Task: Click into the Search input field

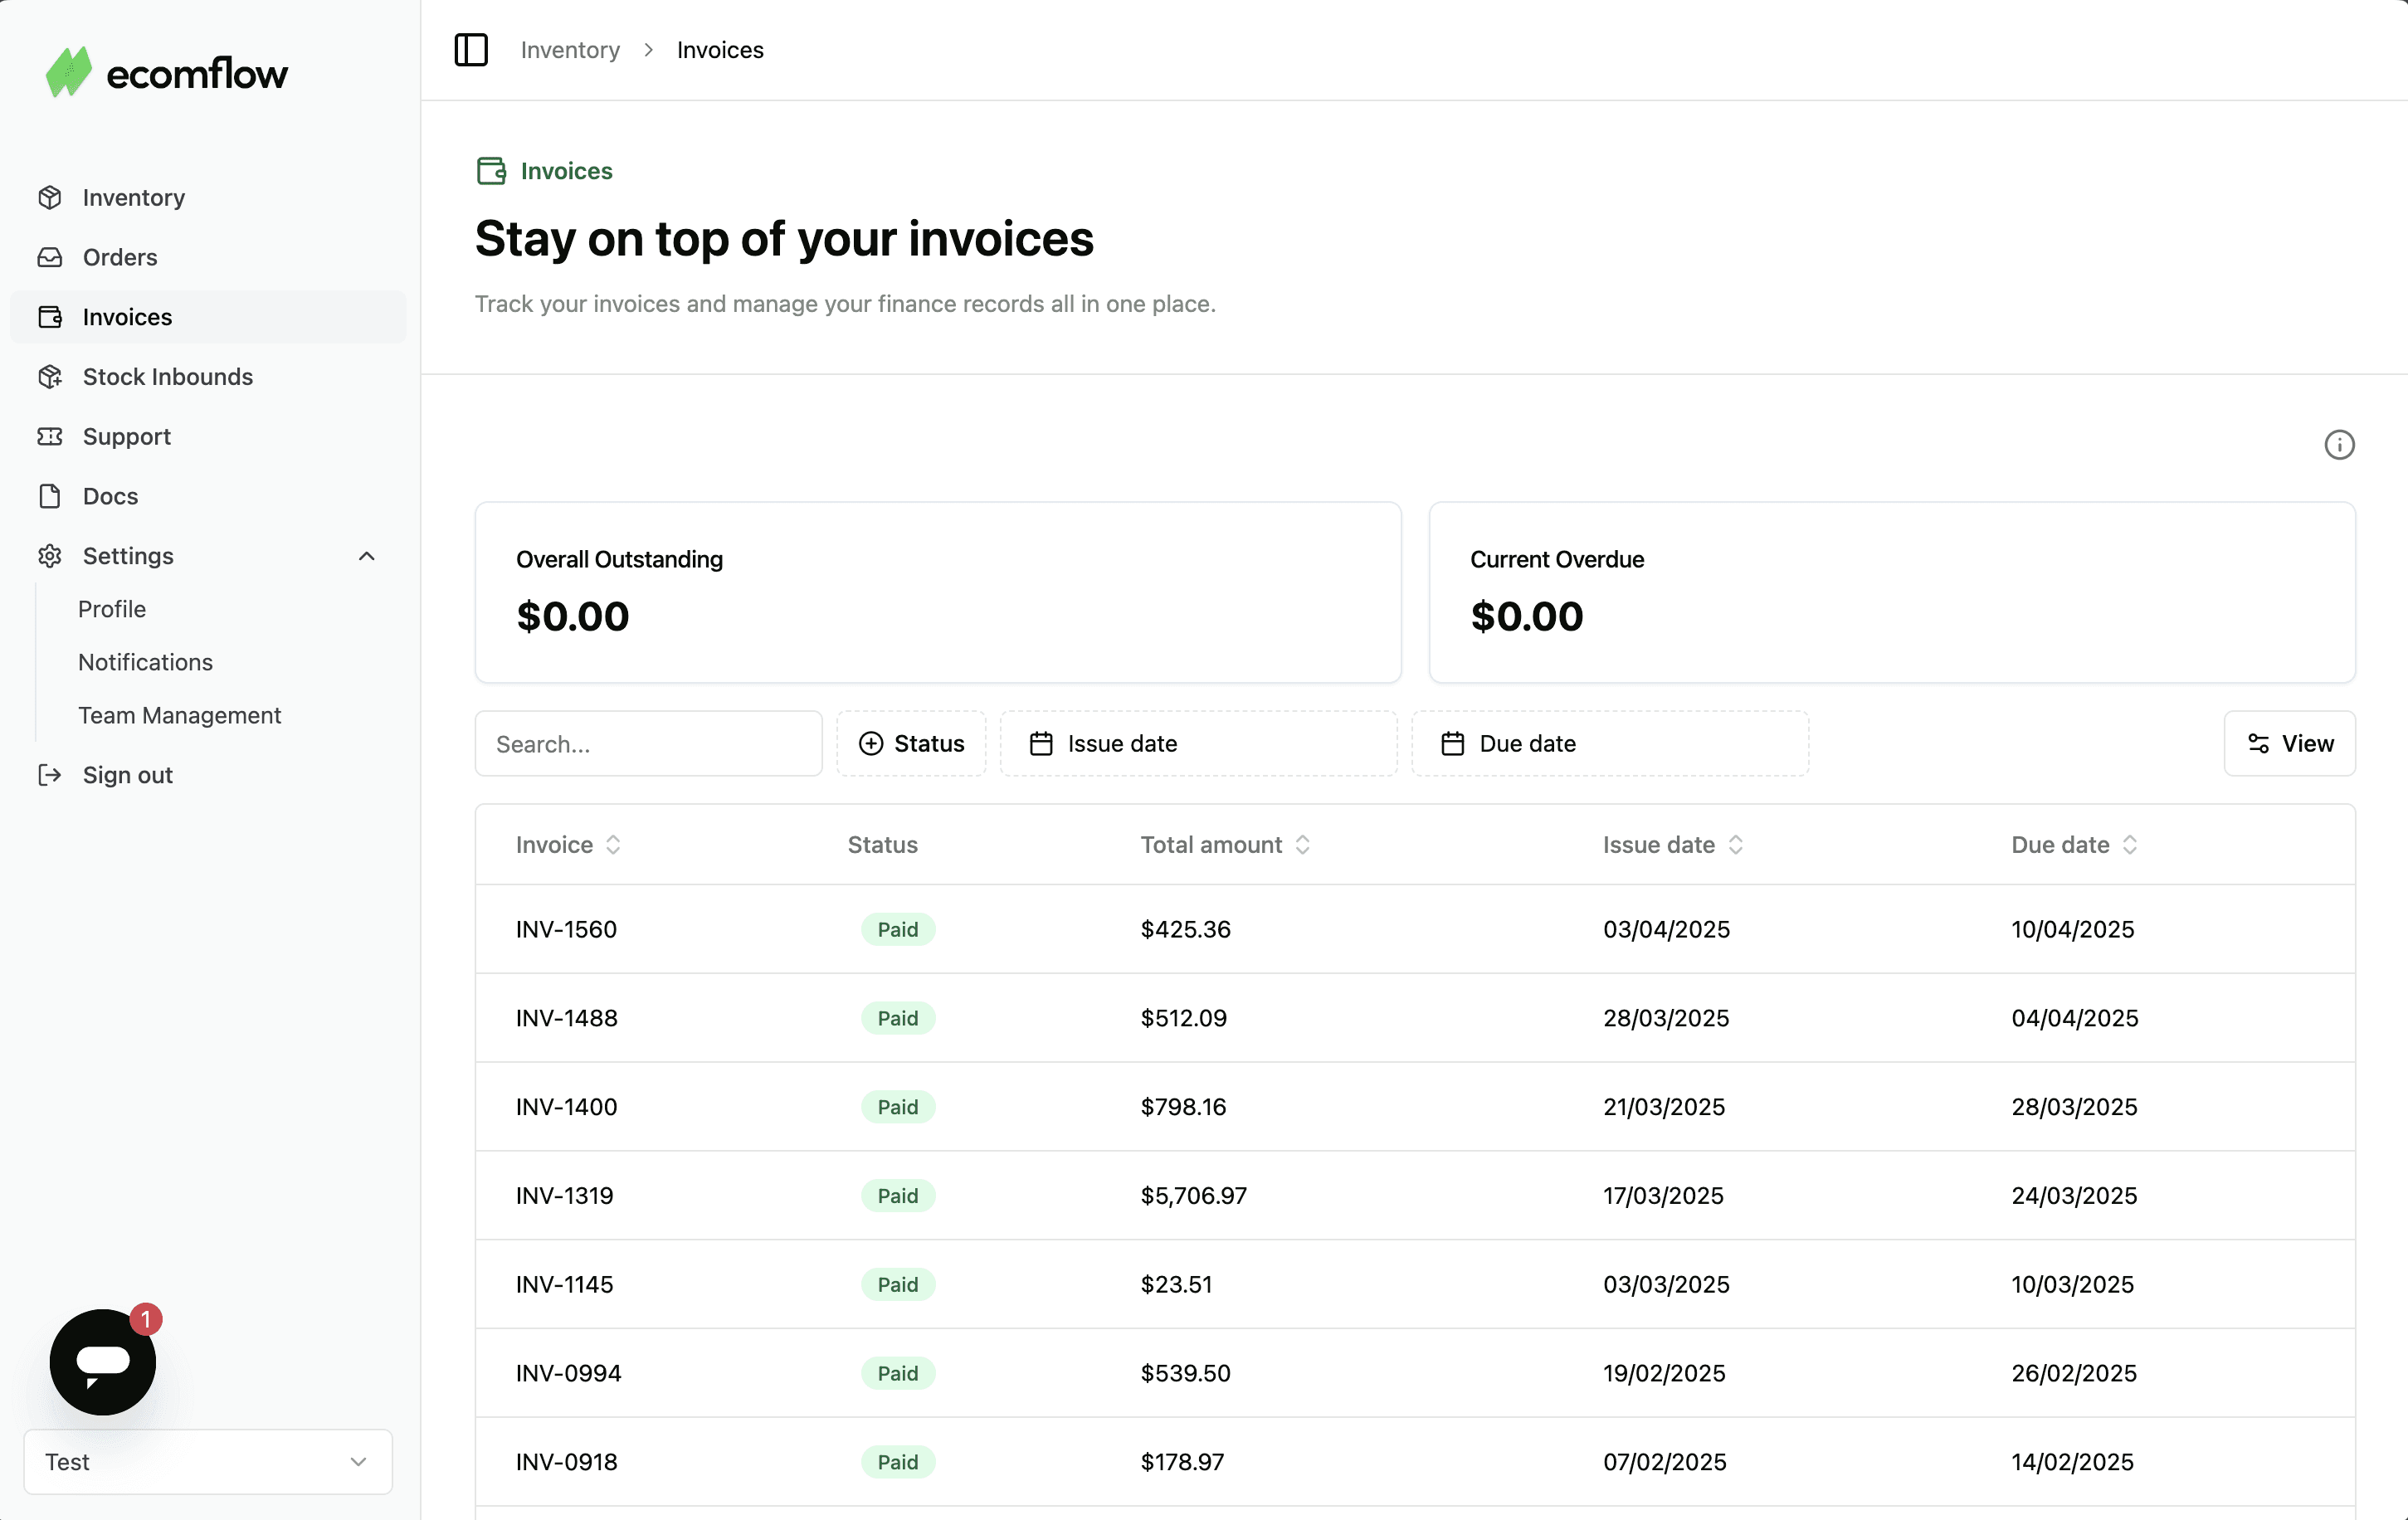Action: point(648,744)
